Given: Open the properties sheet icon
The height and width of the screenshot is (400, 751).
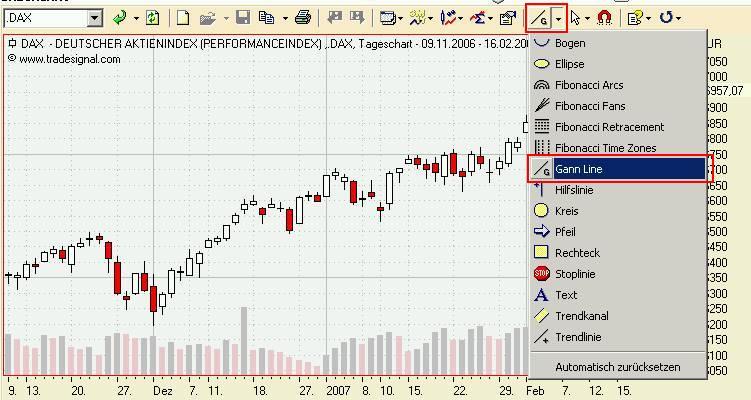Looking at the screenshot, I should tap(507, 18).
